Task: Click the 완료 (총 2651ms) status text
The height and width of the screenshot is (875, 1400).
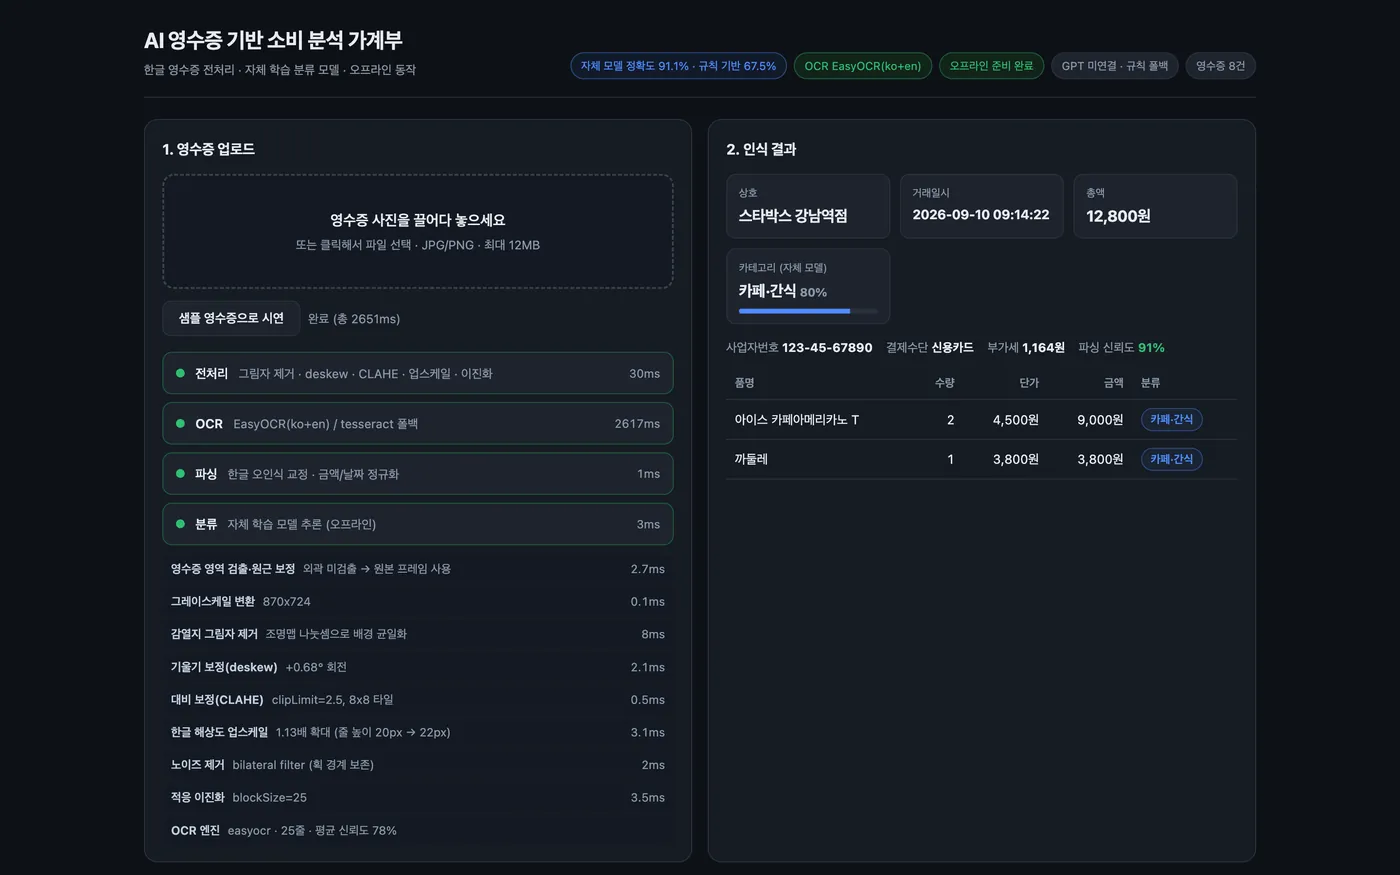Action: (354, 319)
